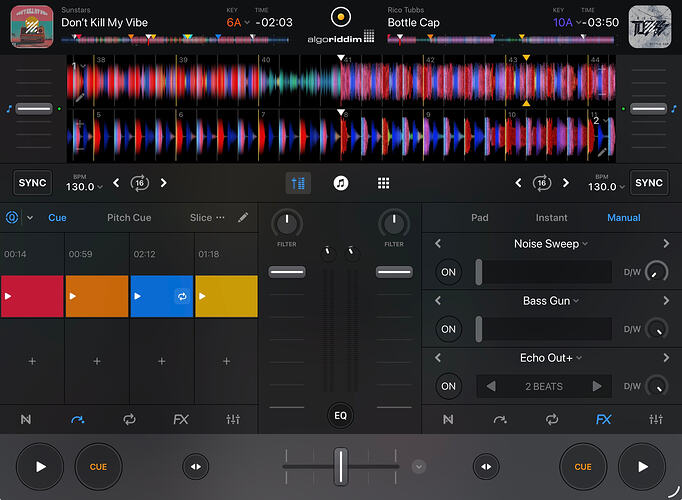Open the sampler grid icon

click(x=383, y=183)
